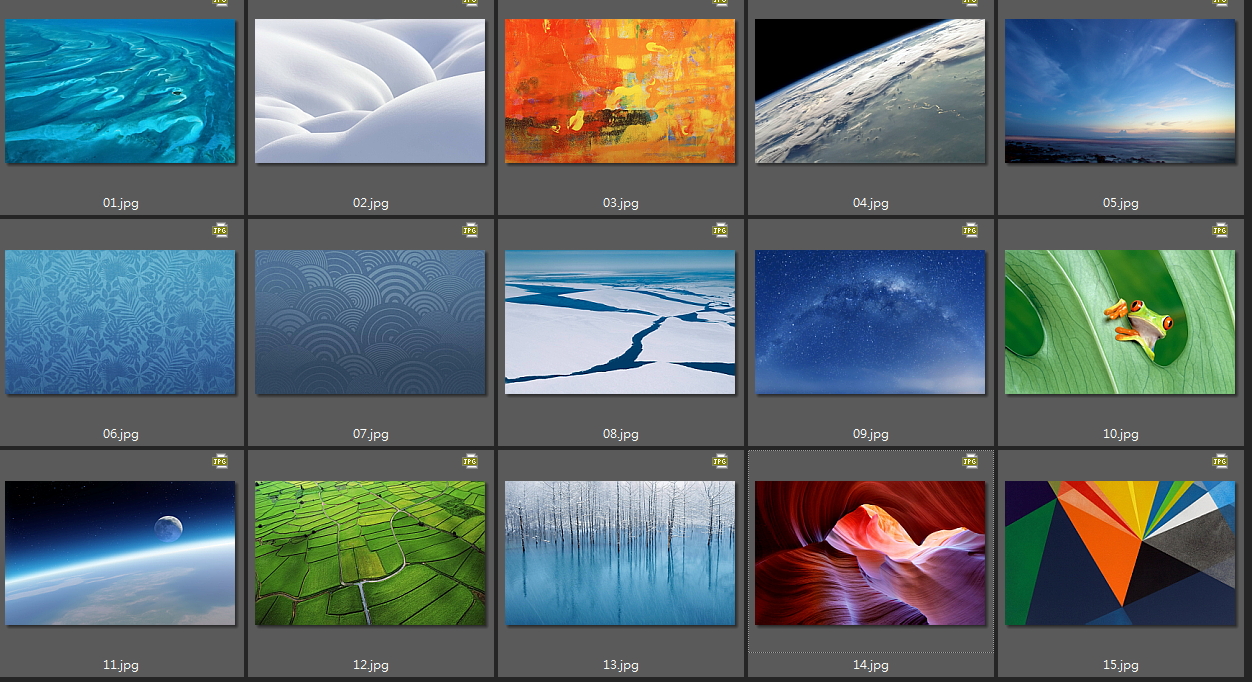1252x682 pixels.
Task: Select the turquoise ocean swirl image 01.jpg
Action: coord(120,91)
